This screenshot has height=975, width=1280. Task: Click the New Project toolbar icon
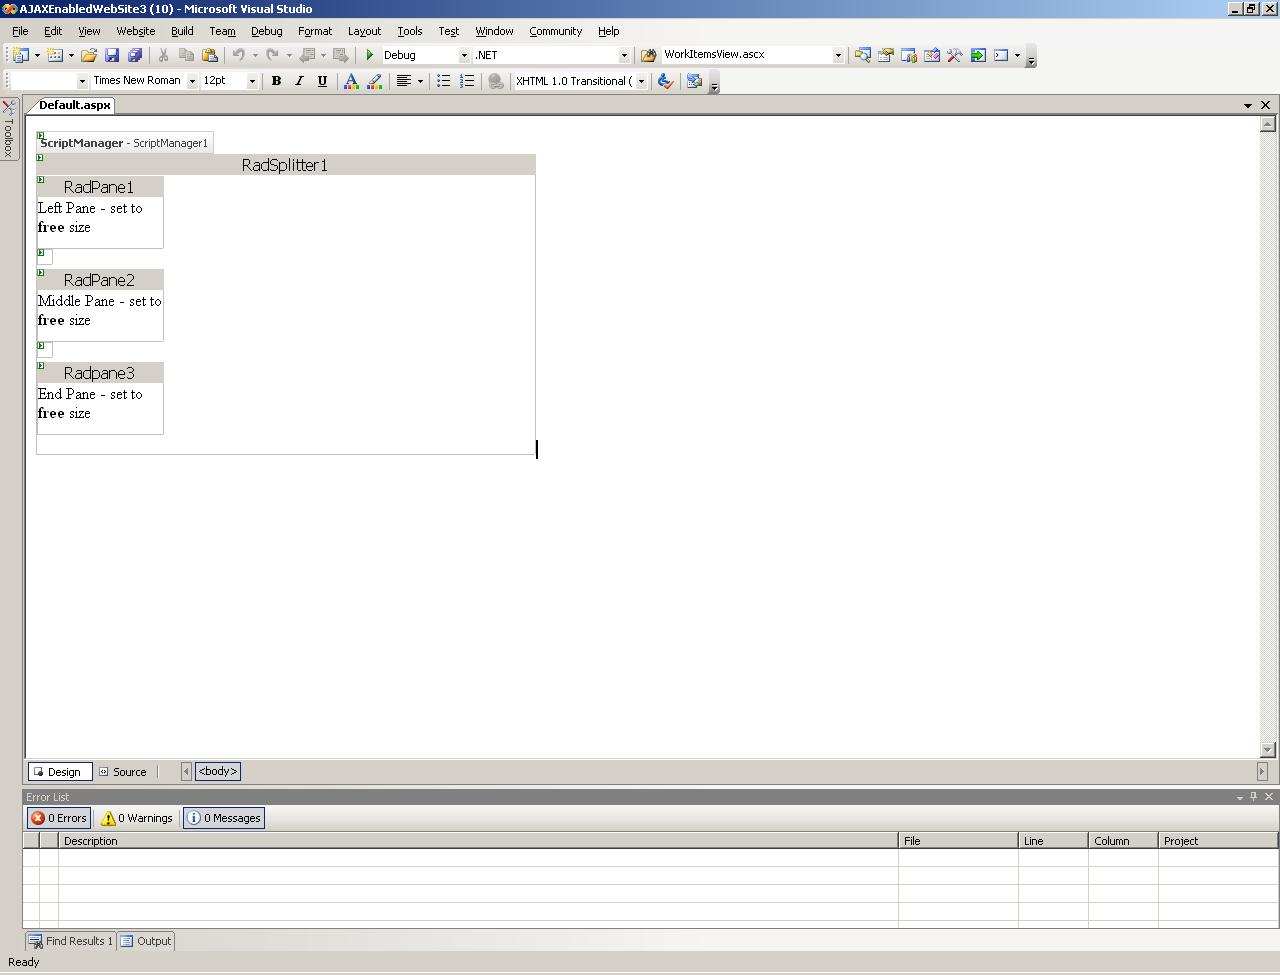click(x=20, y=55)
